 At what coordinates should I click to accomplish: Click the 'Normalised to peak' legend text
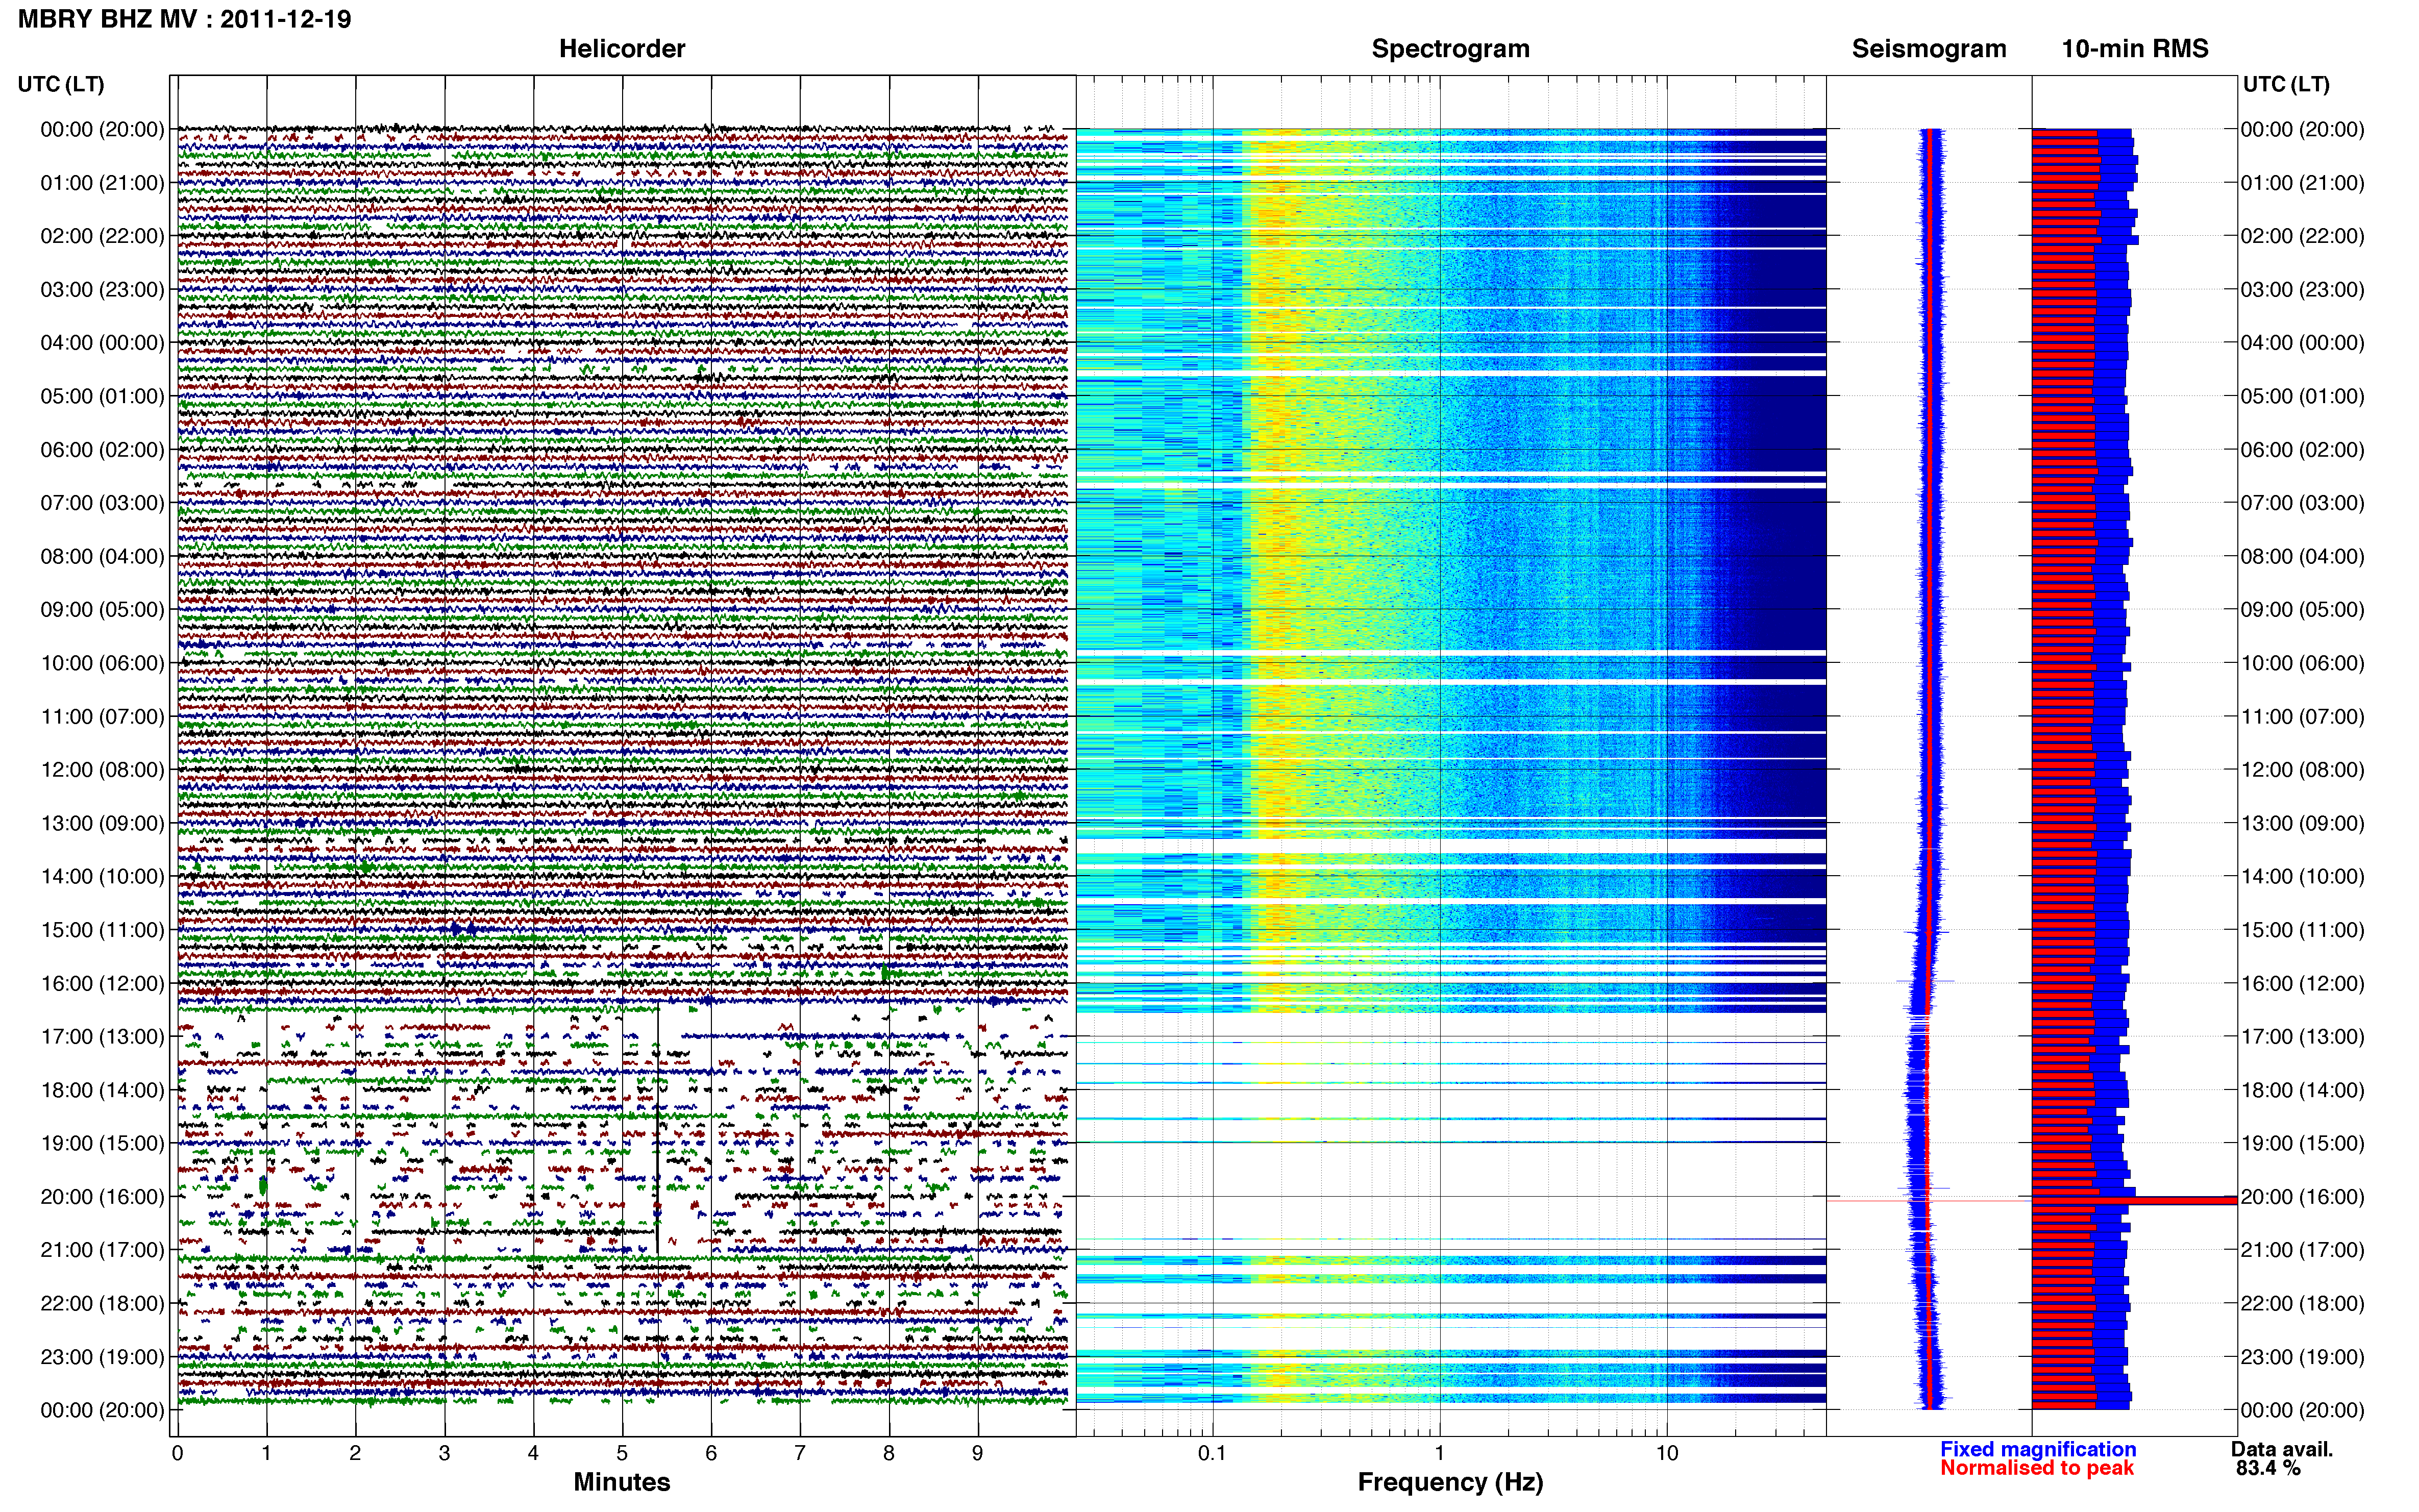2037,1468
